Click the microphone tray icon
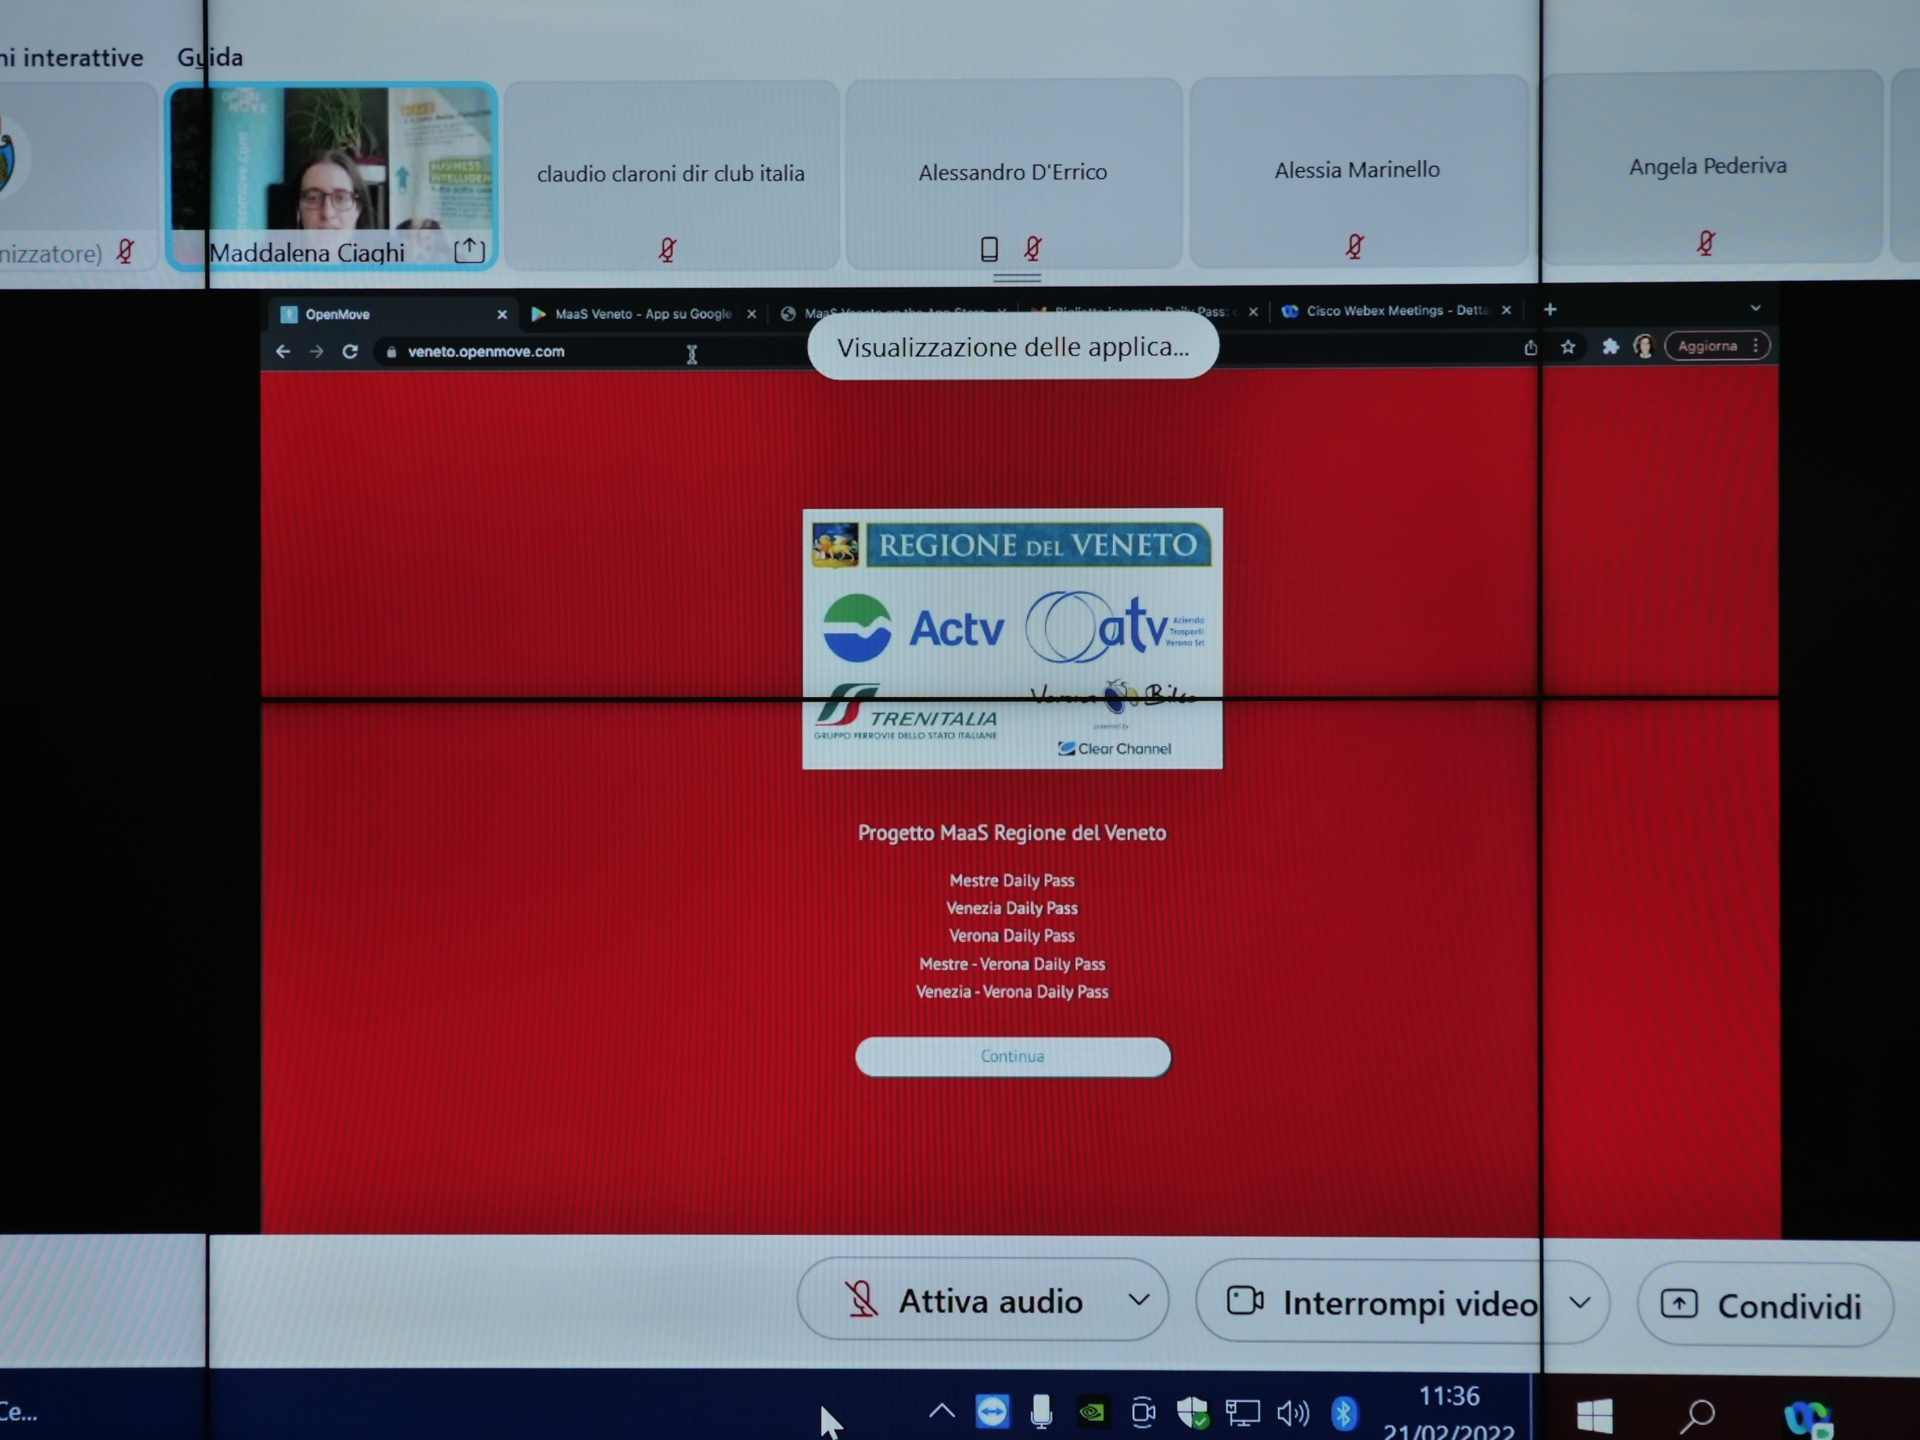 tap(1041, 1411)
